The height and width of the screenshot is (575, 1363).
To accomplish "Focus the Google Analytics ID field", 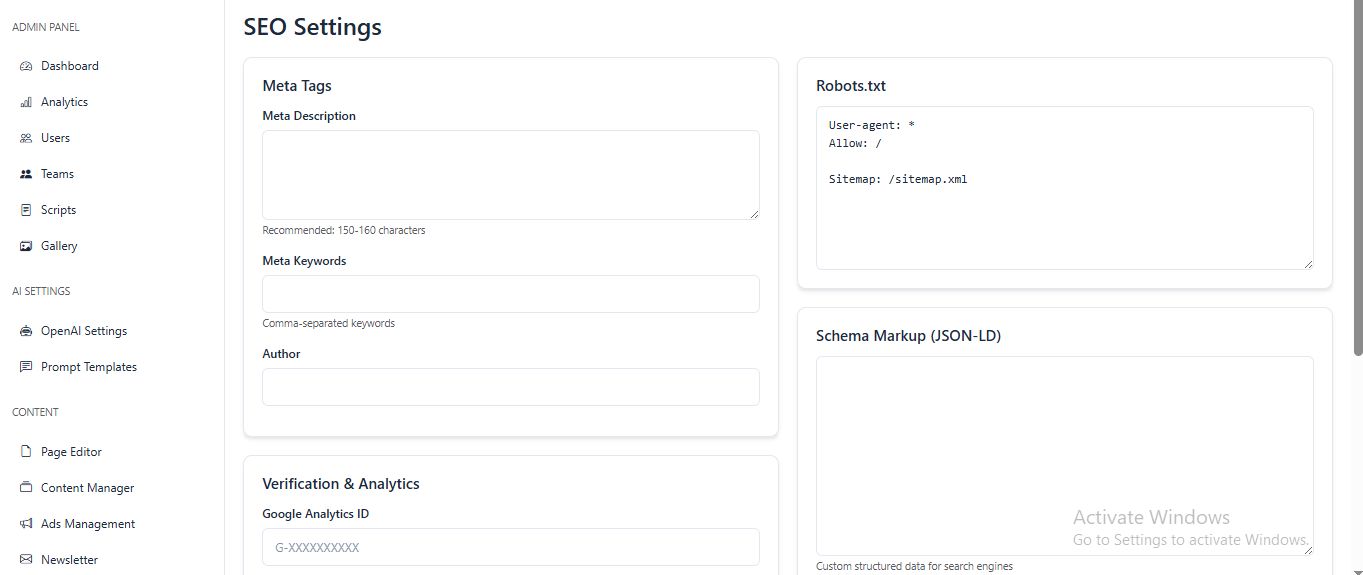I will point(510,547).
